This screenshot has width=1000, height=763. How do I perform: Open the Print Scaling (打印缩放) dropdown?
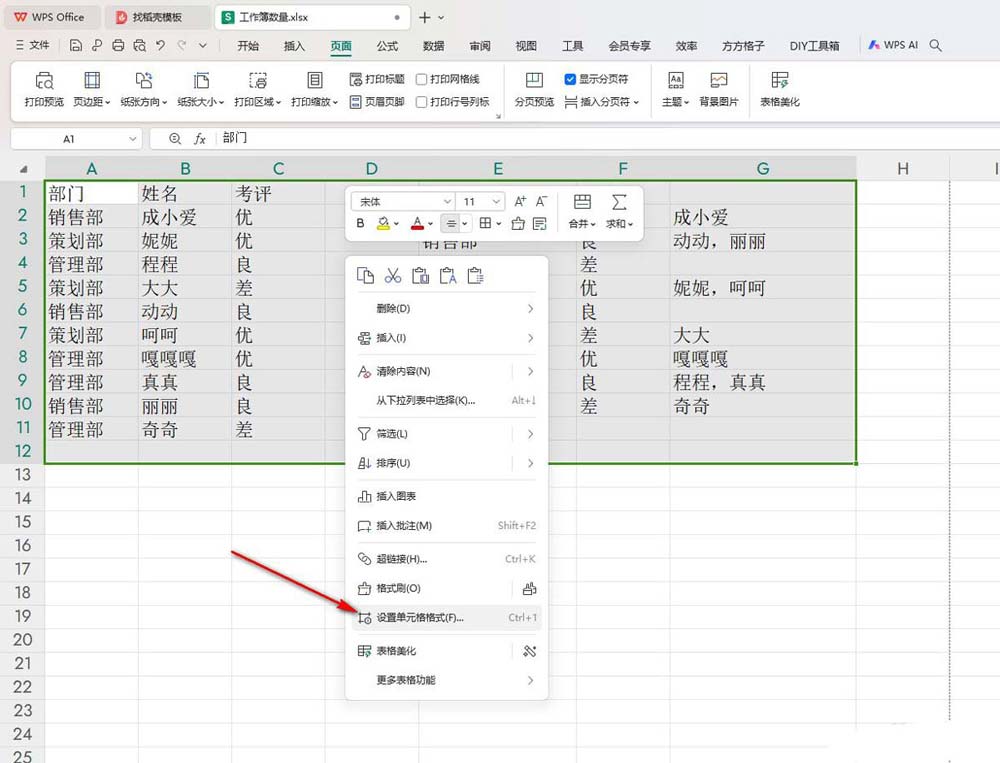coord(314,89)
